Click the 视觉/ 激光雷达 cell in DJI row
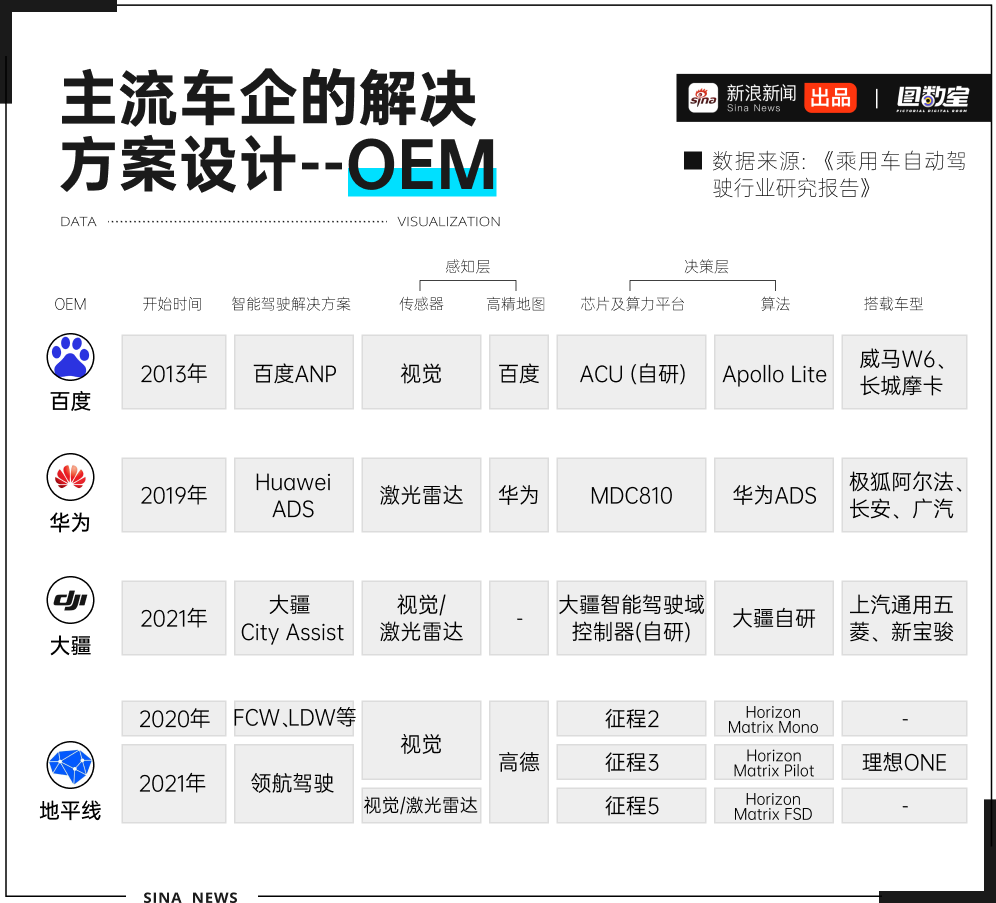Image resolution: width=996 pixels, height=903 pixels. (x=422, y=618)
